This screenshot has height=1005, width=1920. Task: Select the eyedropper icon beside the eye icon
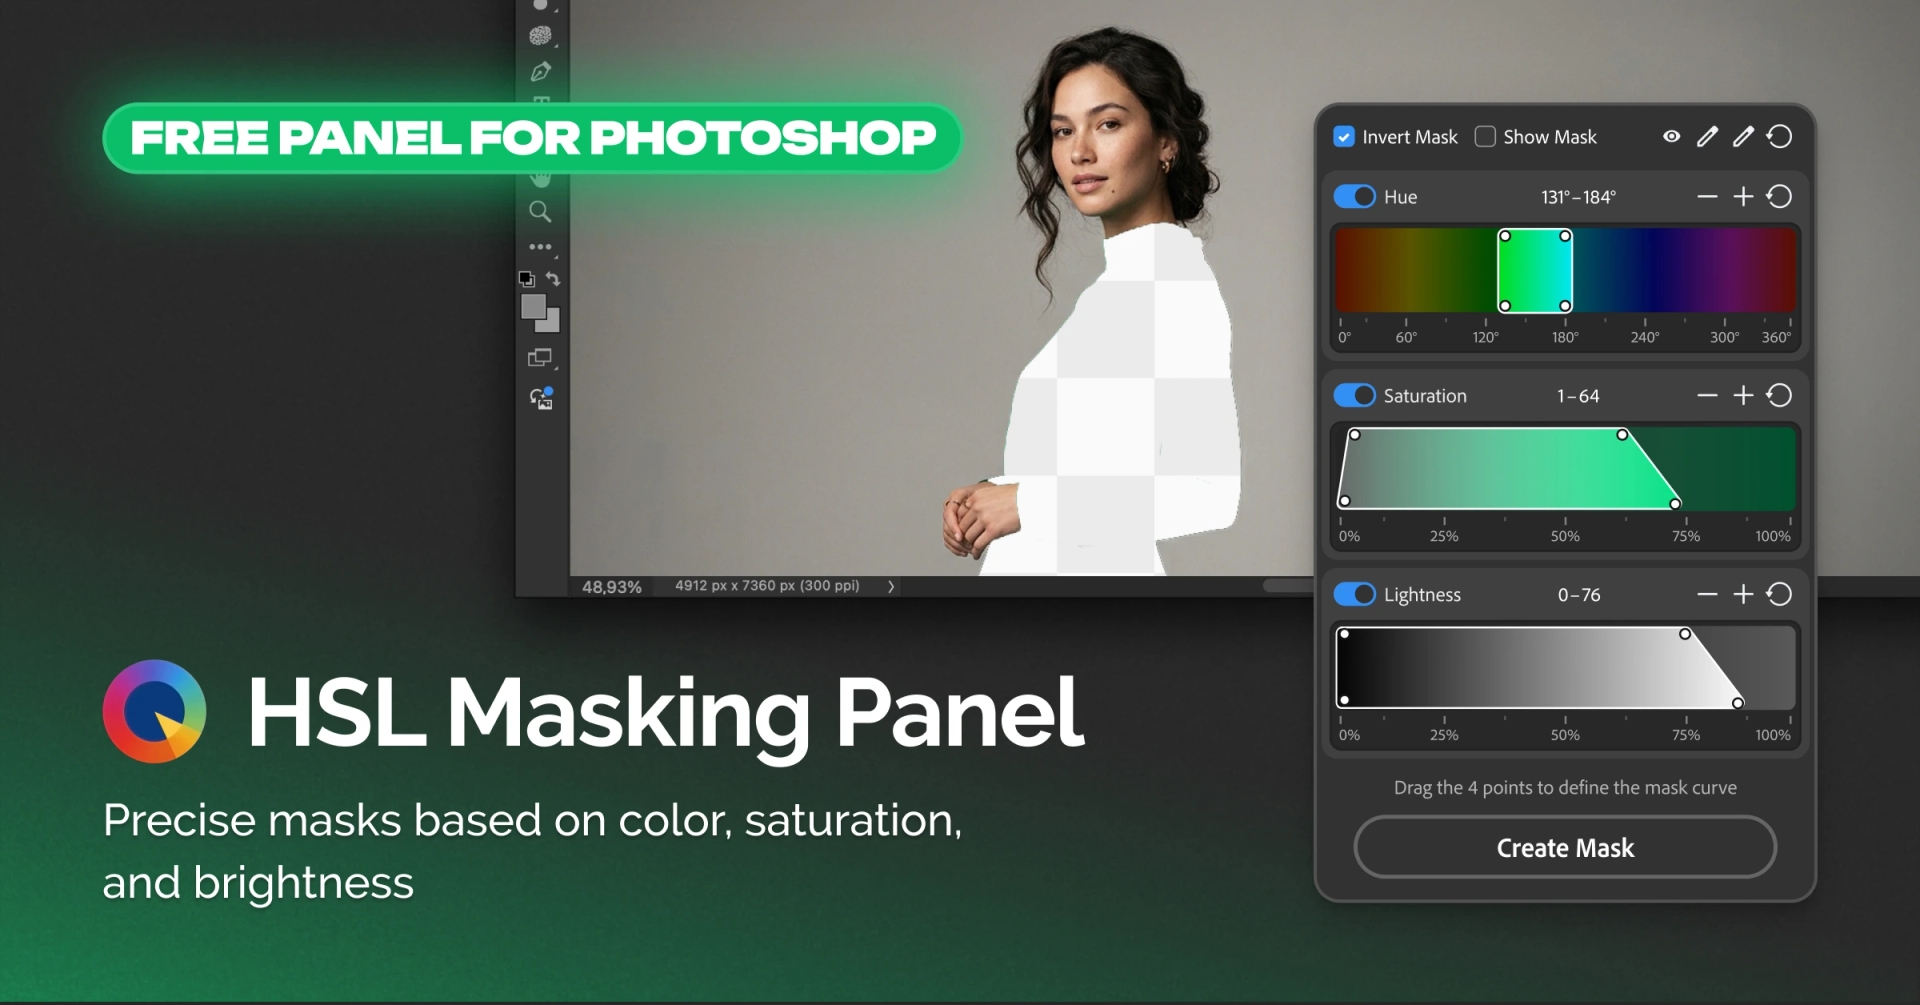click(1707, 136)
